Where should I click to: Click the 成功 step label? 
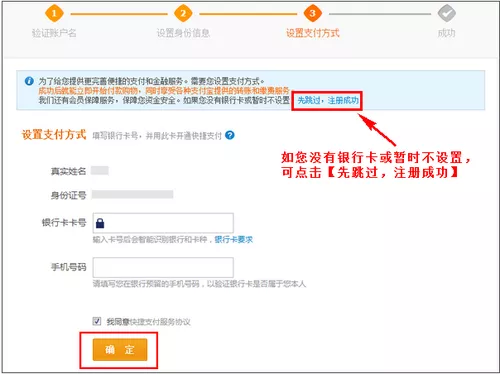[446, 33]
